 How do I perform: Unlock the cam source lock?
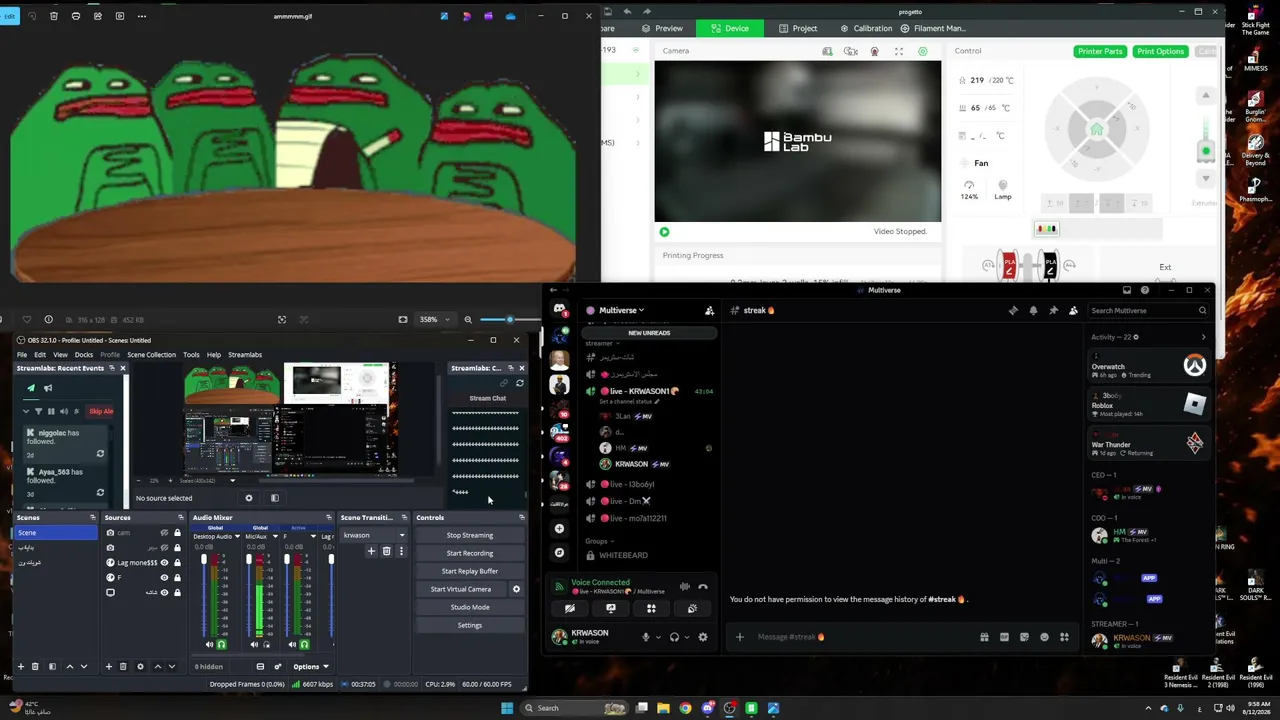pyautogui.click(x=178, y=533)
